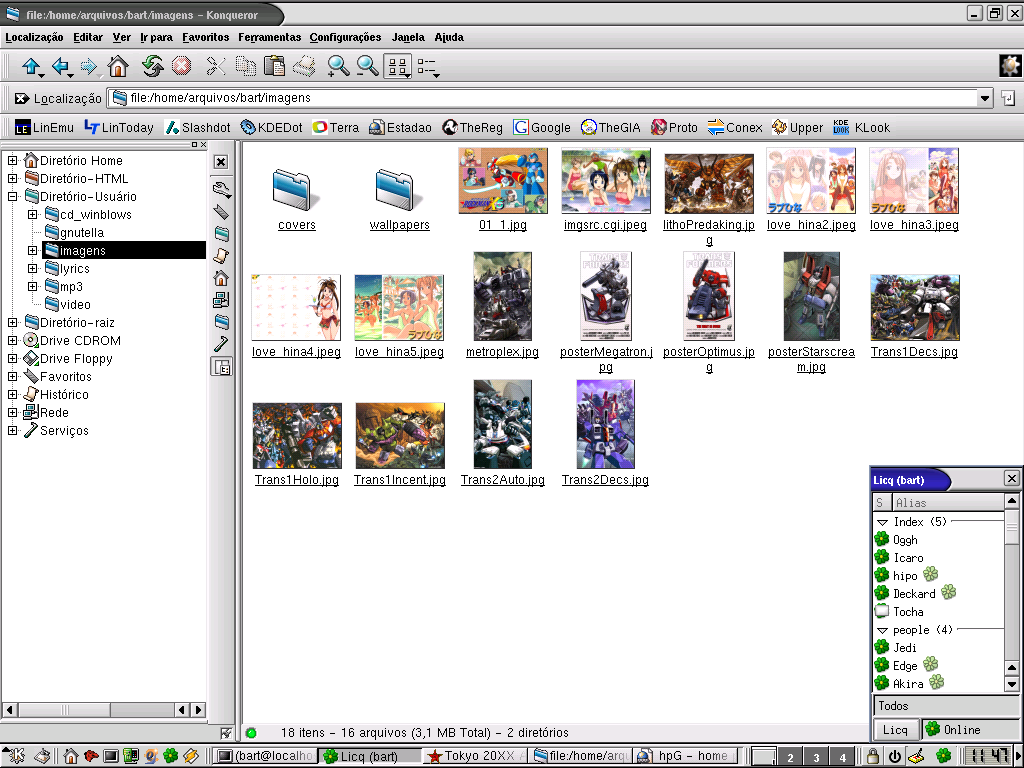Reload the current folder view
The width and height of the screenshot is (1024, 768).
[x=153, y=66]
